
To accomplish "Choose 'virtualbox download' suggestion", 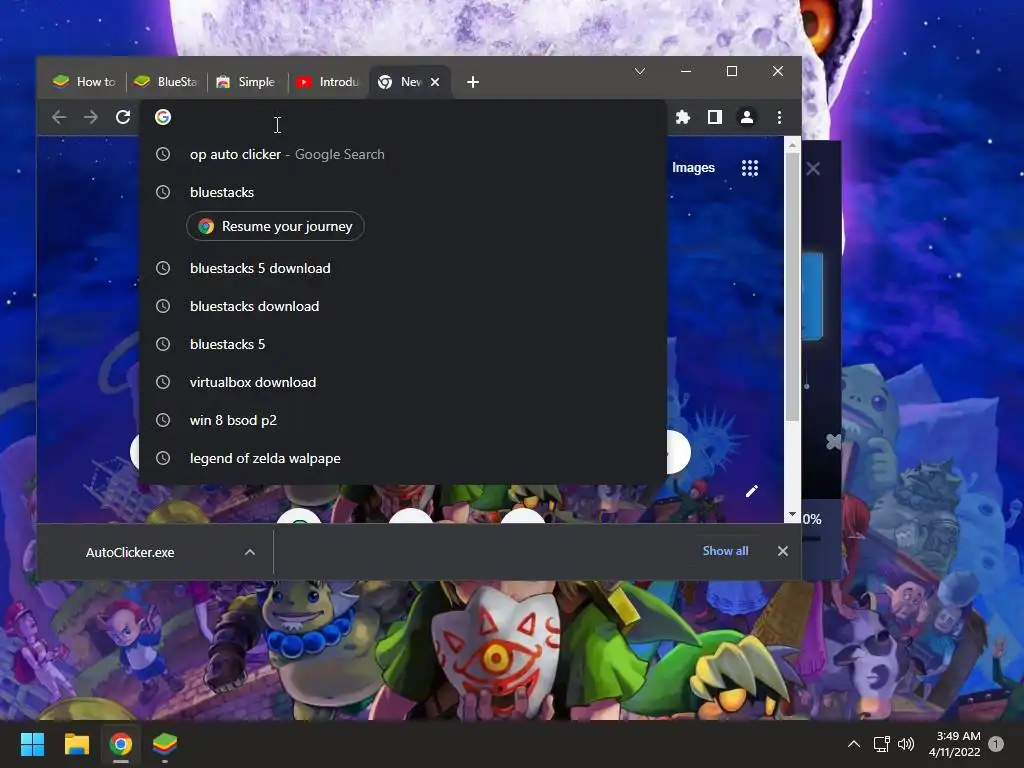I will [x=403, y=382].
